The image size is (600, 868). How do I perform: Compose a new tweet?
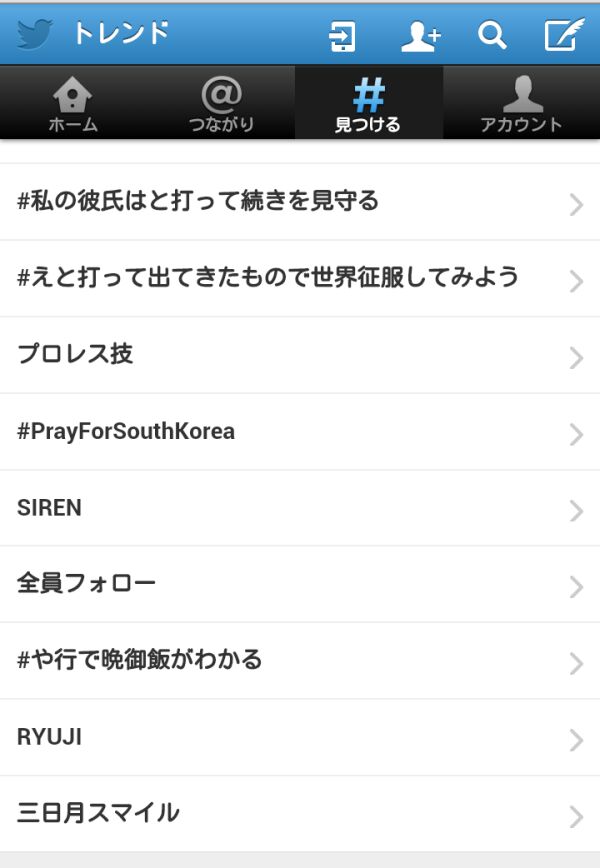tap(564, 34)
